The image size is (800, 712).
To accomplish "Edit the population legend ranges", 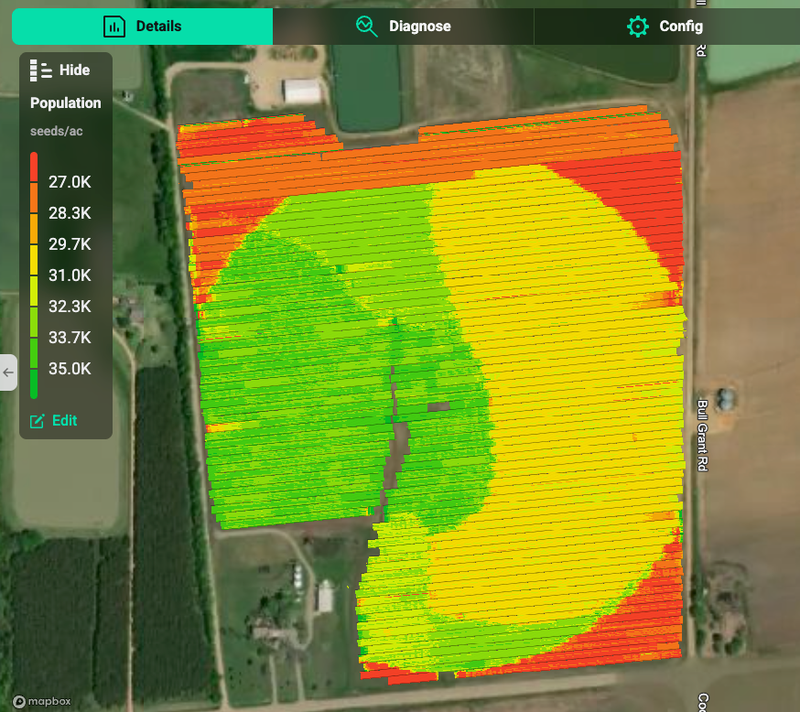I will [54, 421].
